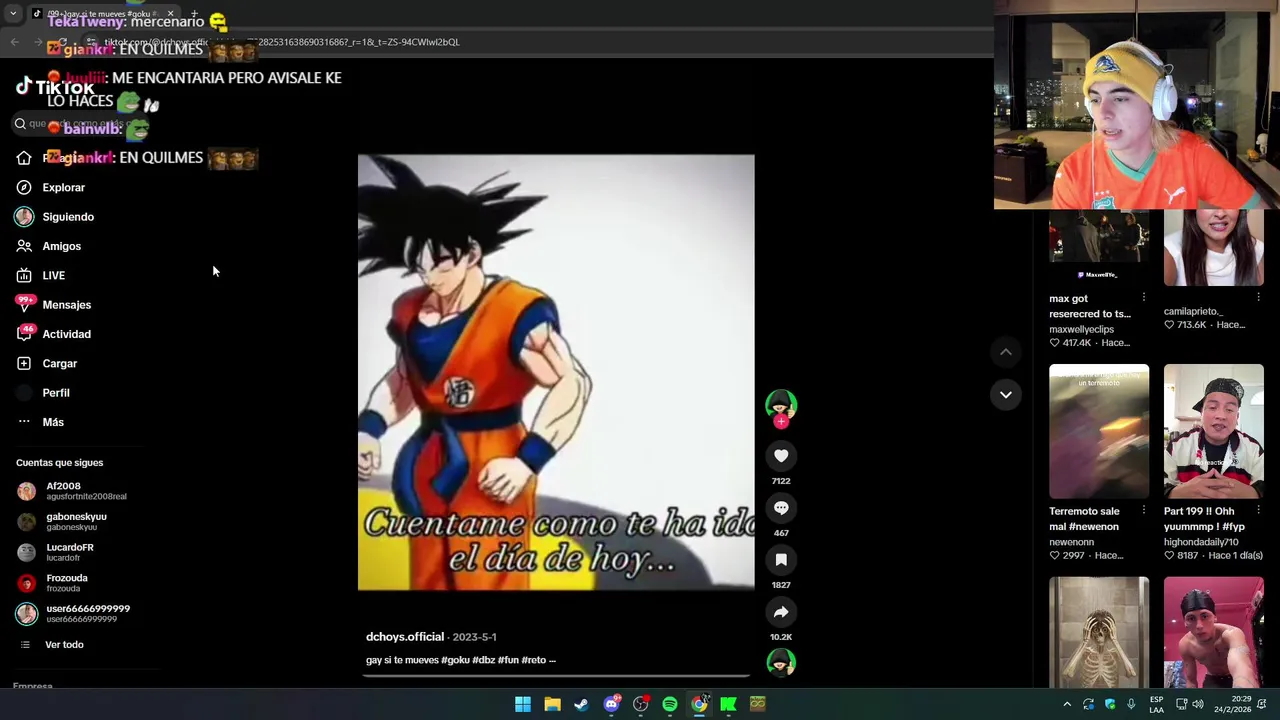Go to previous video with up arrow
The width and height of the screenshot is (1280, 720).
[1006, 352]
